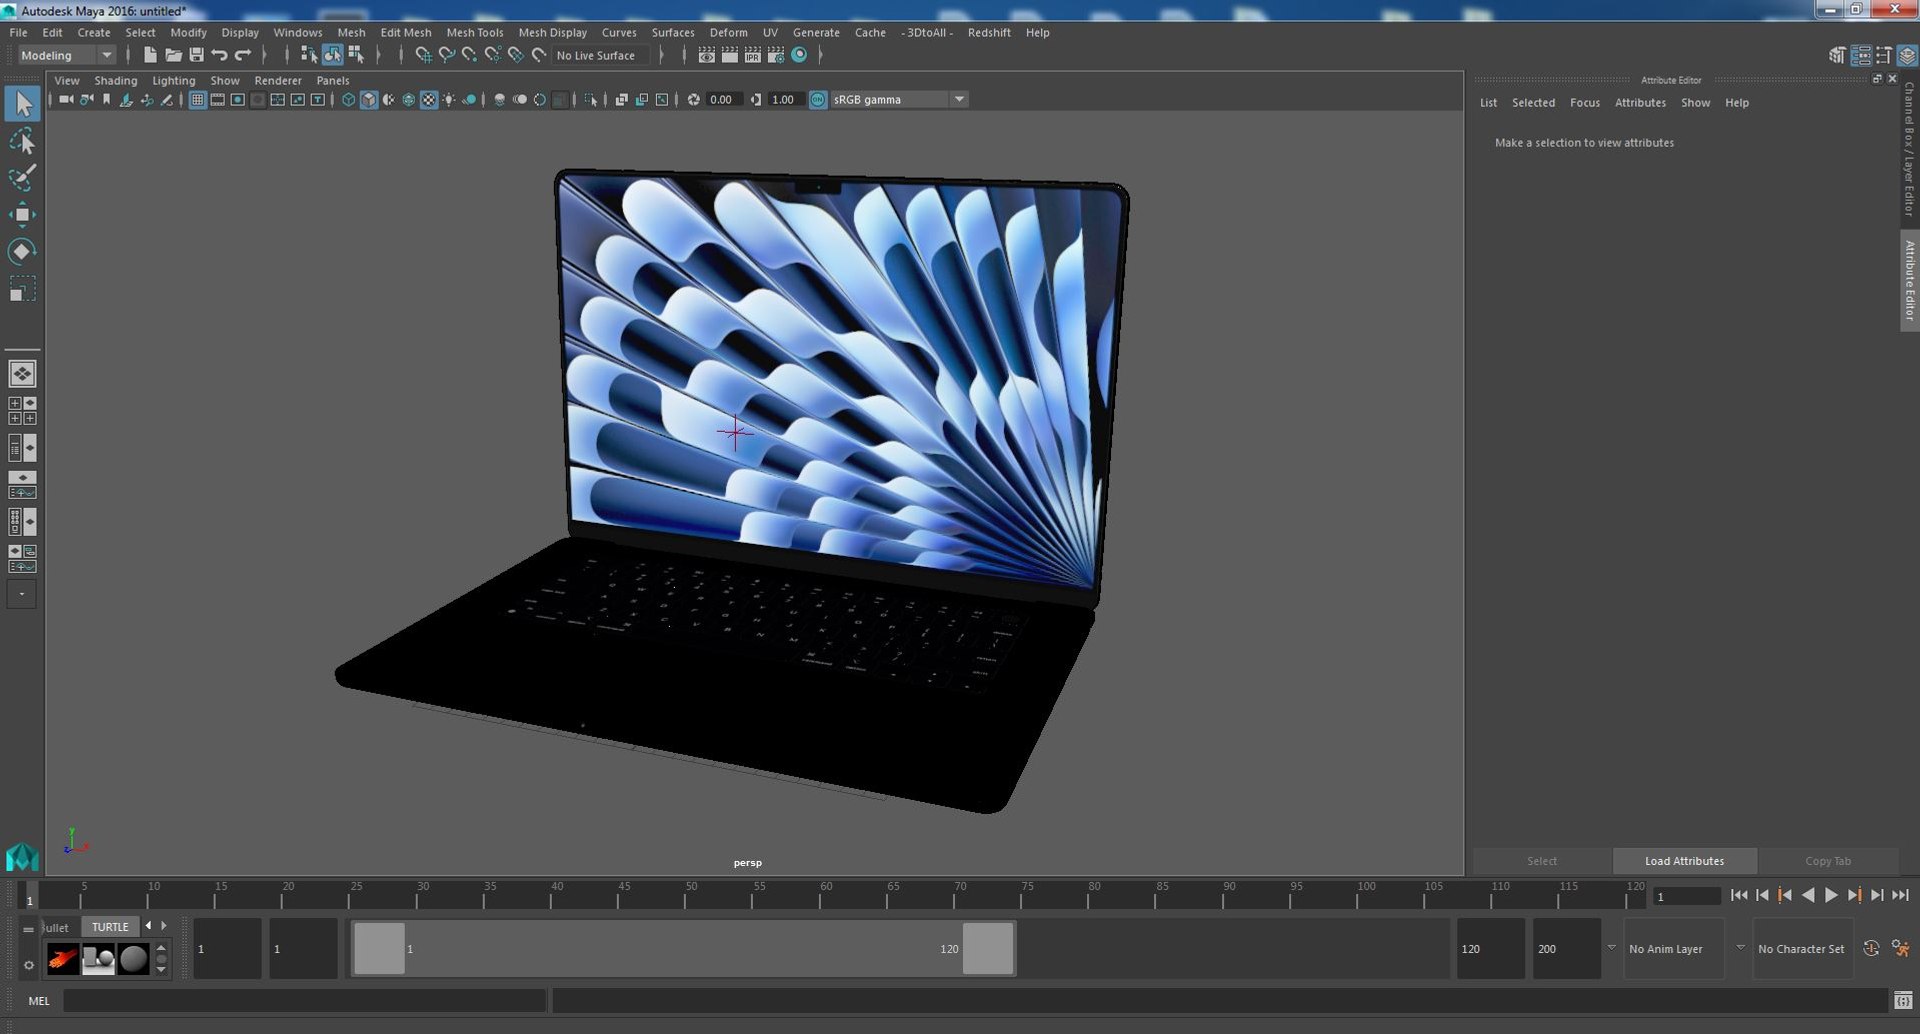Go to start of playback range
The height and width of the screenshot is (1034, 1920).
tap(1739, 895)
